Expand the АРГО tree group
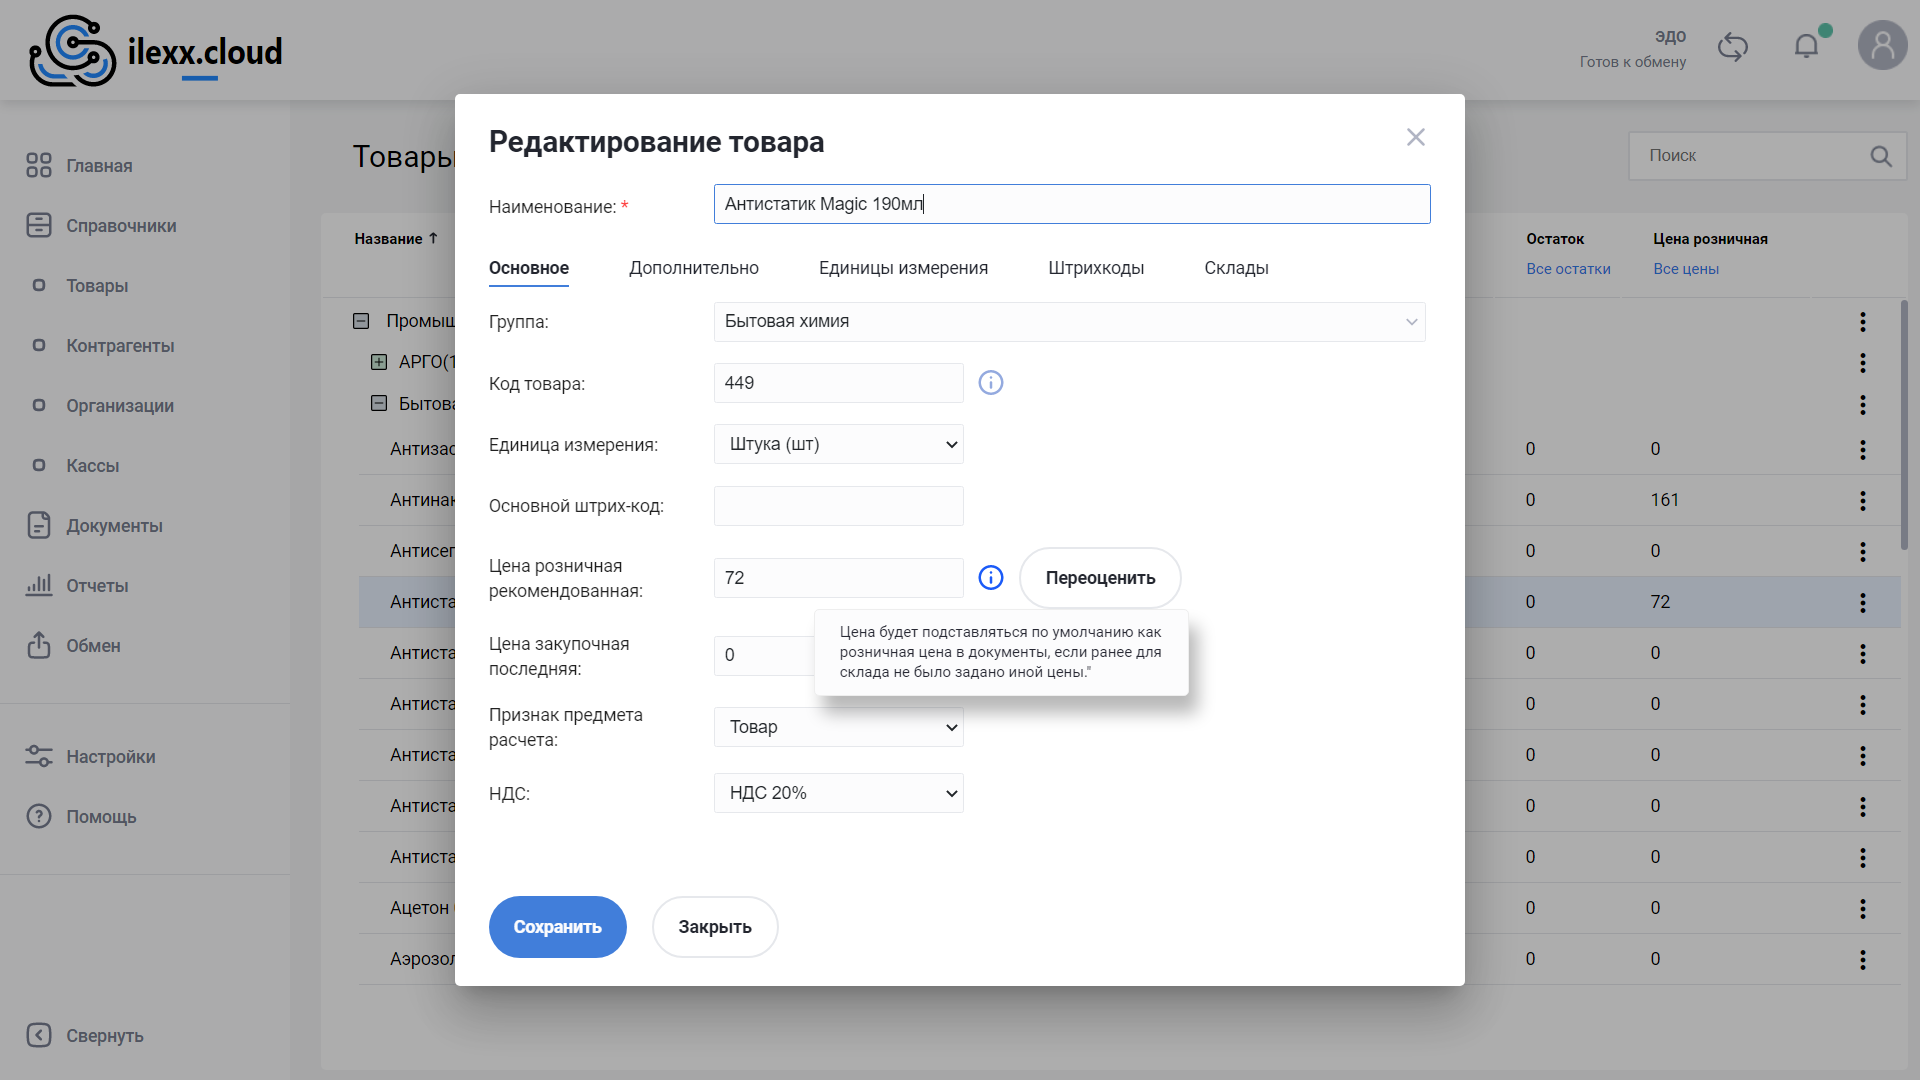Viewport: 1920px width, 1080px height. [x=379, y=362]
